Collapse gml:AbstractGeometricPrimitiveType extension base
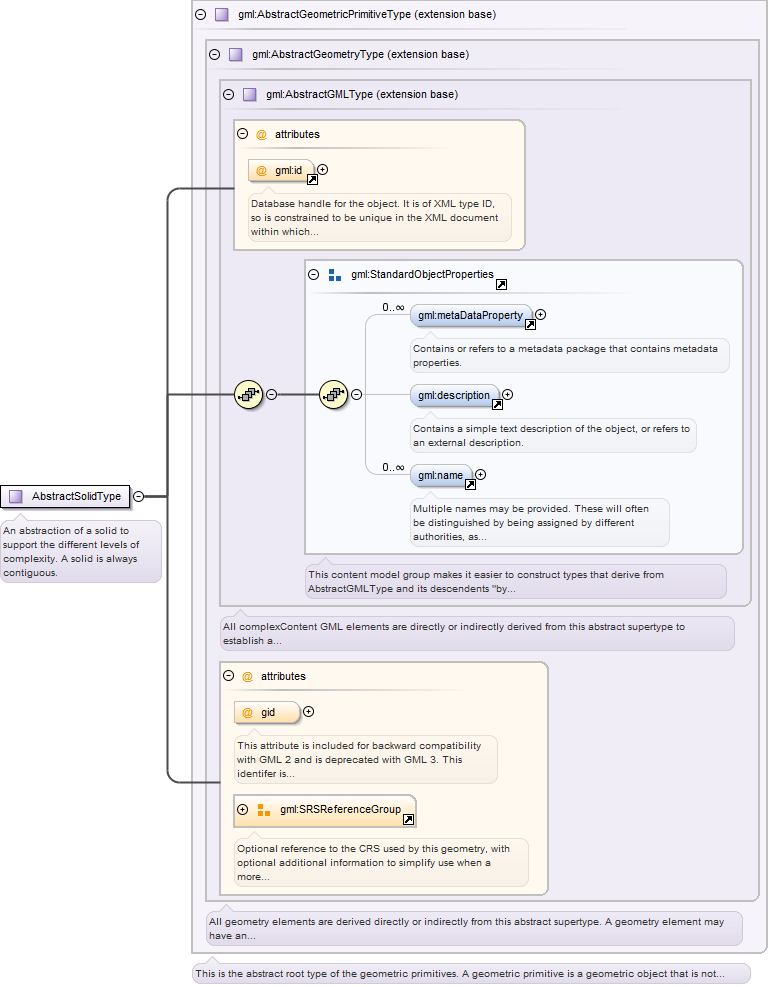Viewport: 769px width, 987px height. [x=201, y=14]
